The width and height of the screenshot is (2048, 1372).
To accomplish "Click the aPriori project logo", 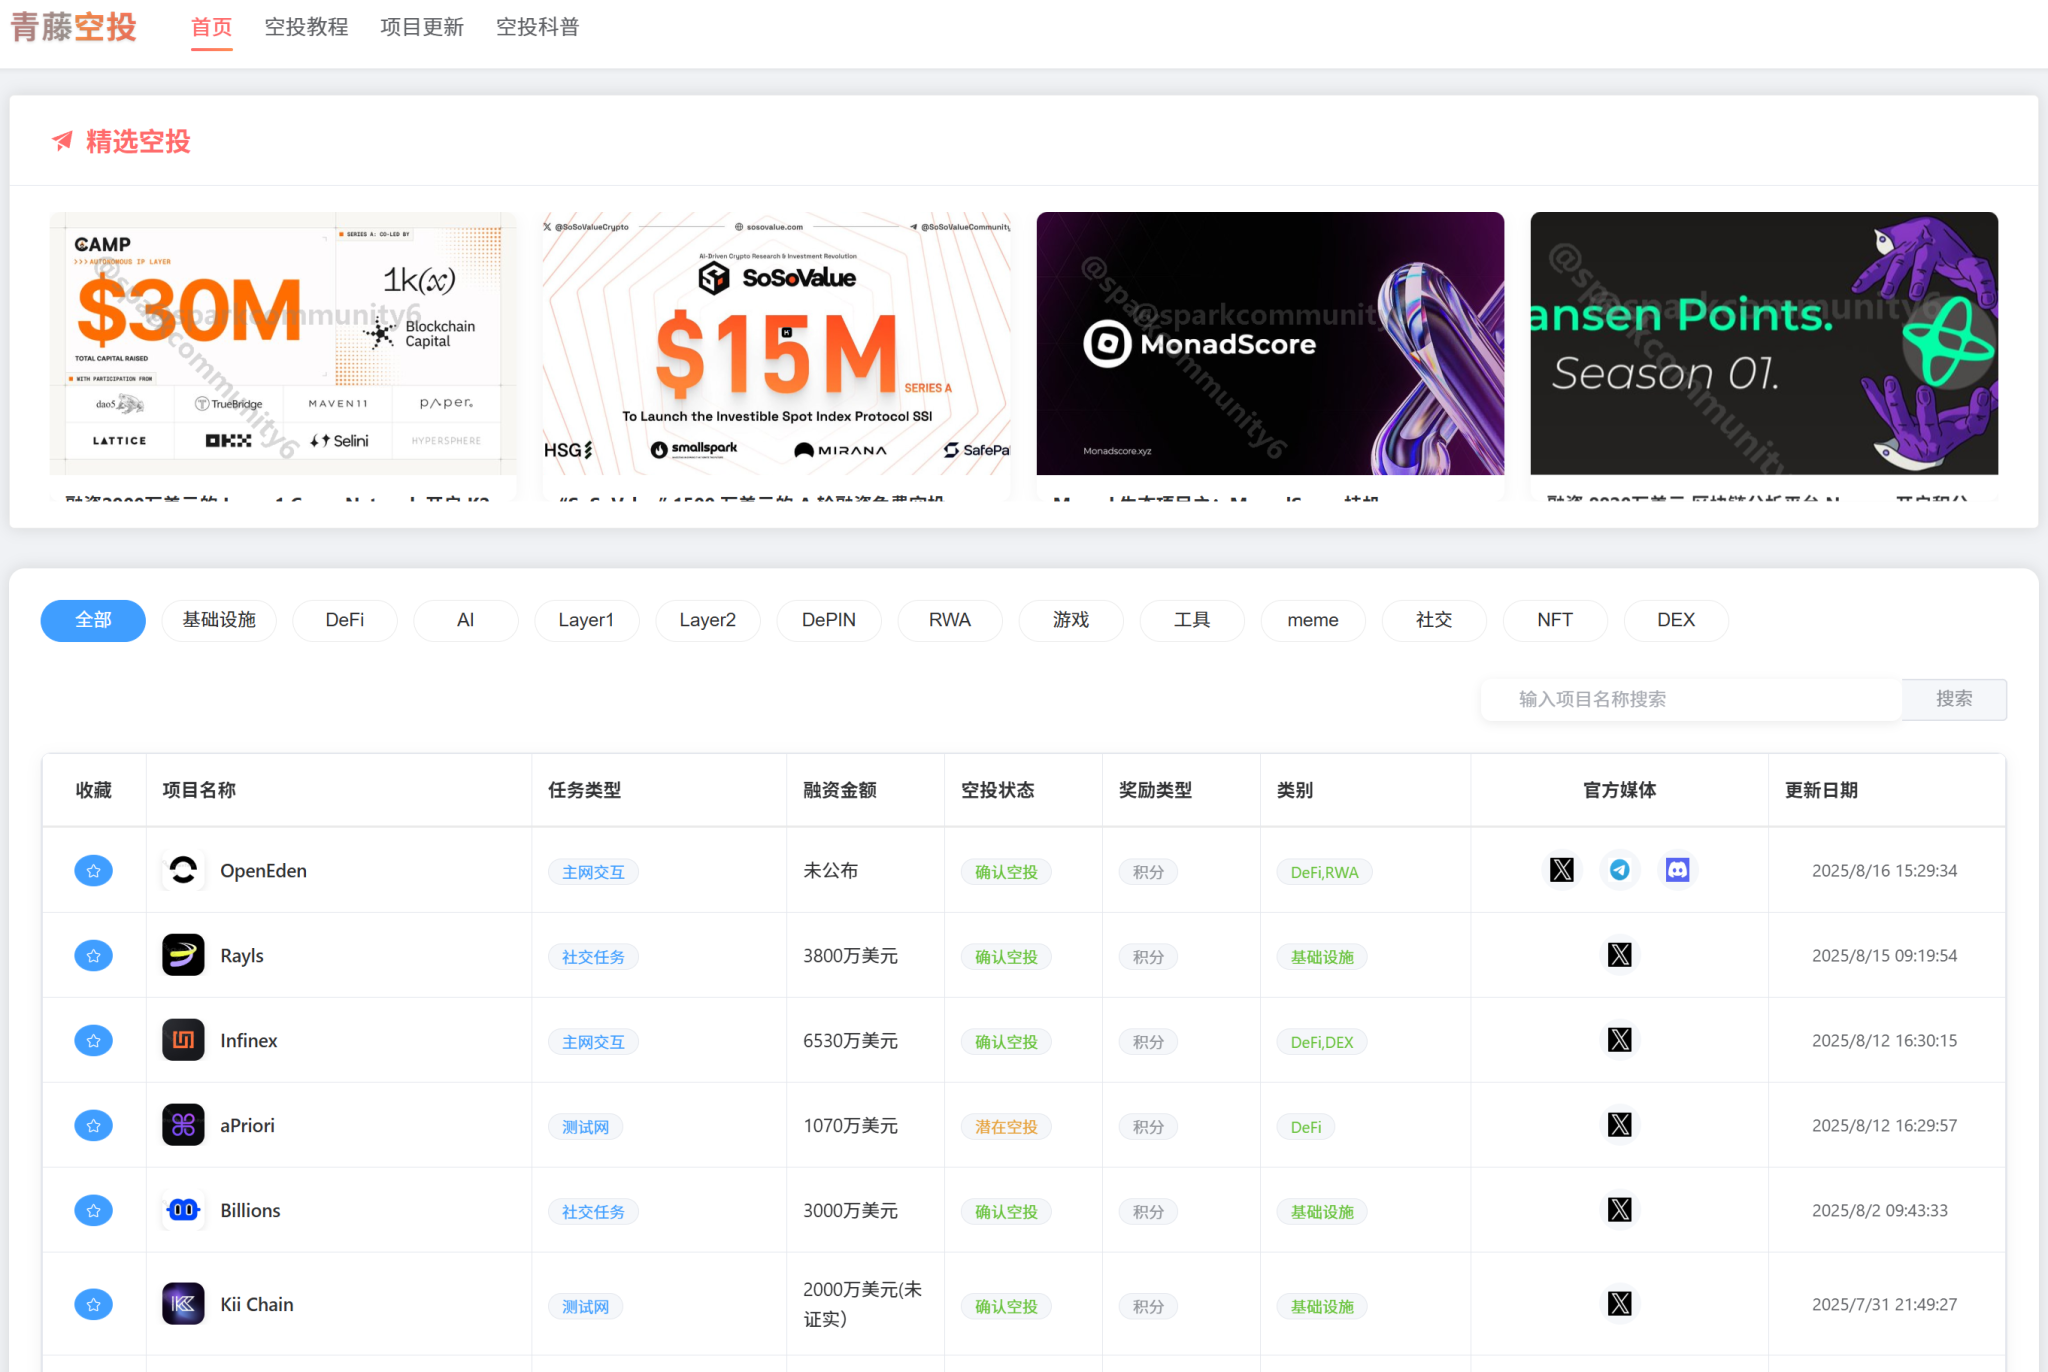I will [183, 1125].
